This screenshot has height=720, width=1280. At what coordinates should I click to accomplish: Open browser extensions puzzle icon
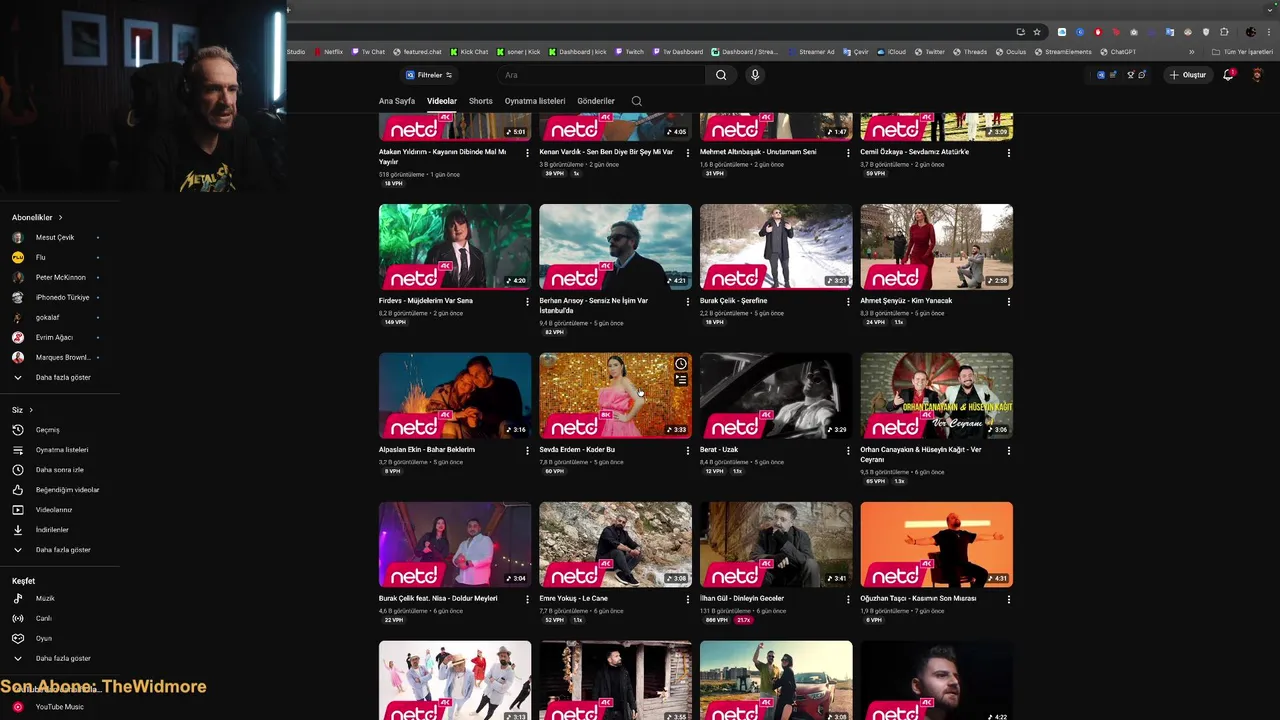point(1224,32)
